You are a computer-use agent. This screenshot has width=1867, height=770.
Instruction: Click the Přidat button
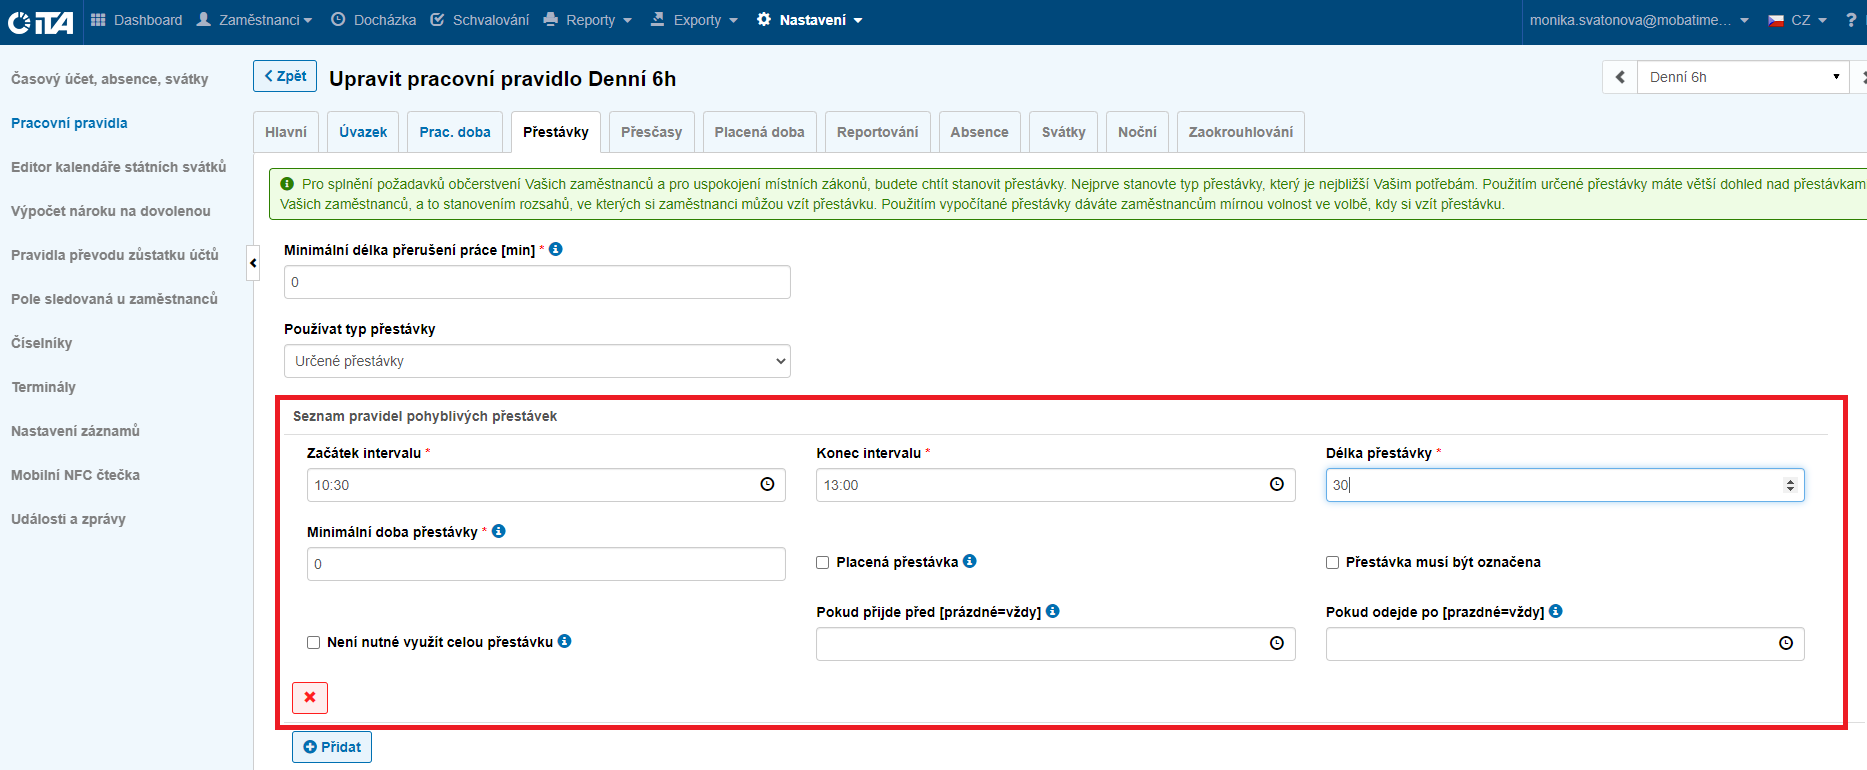(332, 747)
